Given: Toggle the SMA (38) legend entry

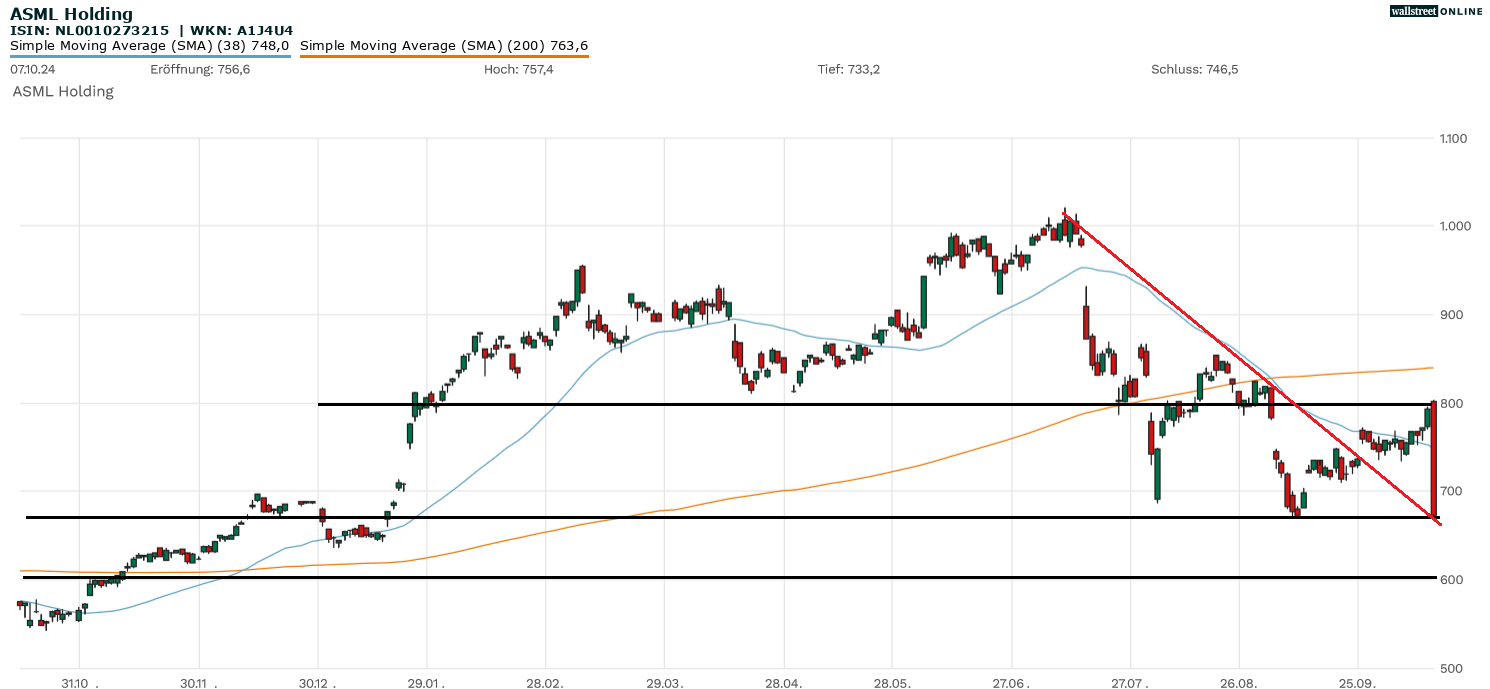Looking at the screenshot, I should tap(150, 45).
